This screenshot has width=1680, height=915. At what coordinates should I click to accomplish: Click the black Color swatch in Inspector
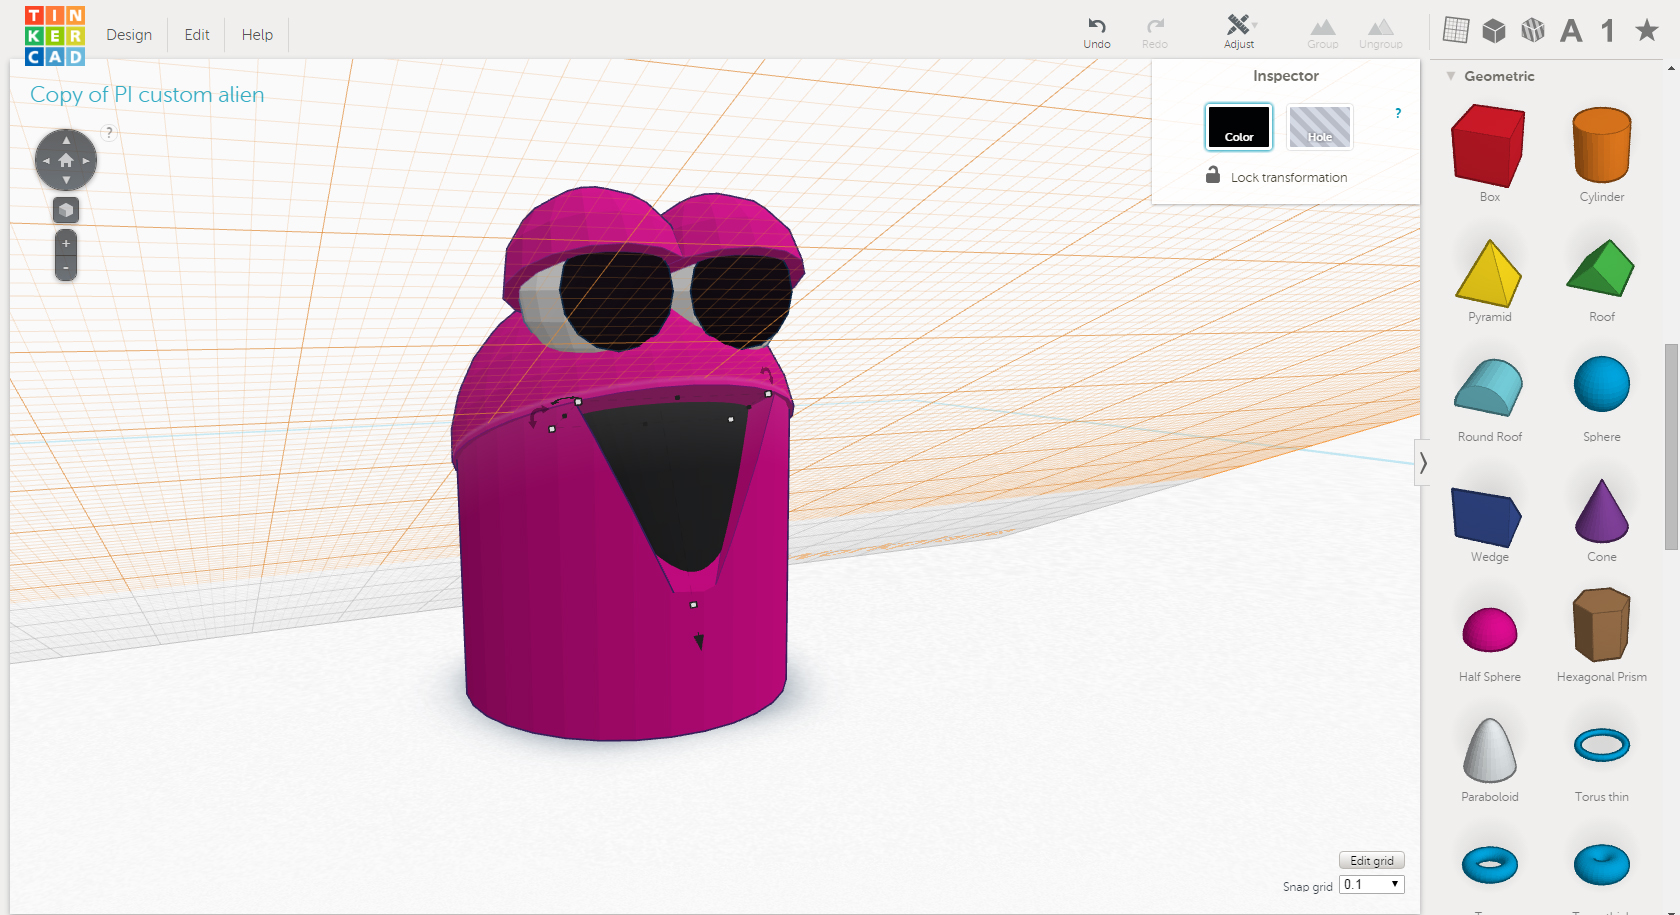tap(1239, 127)
